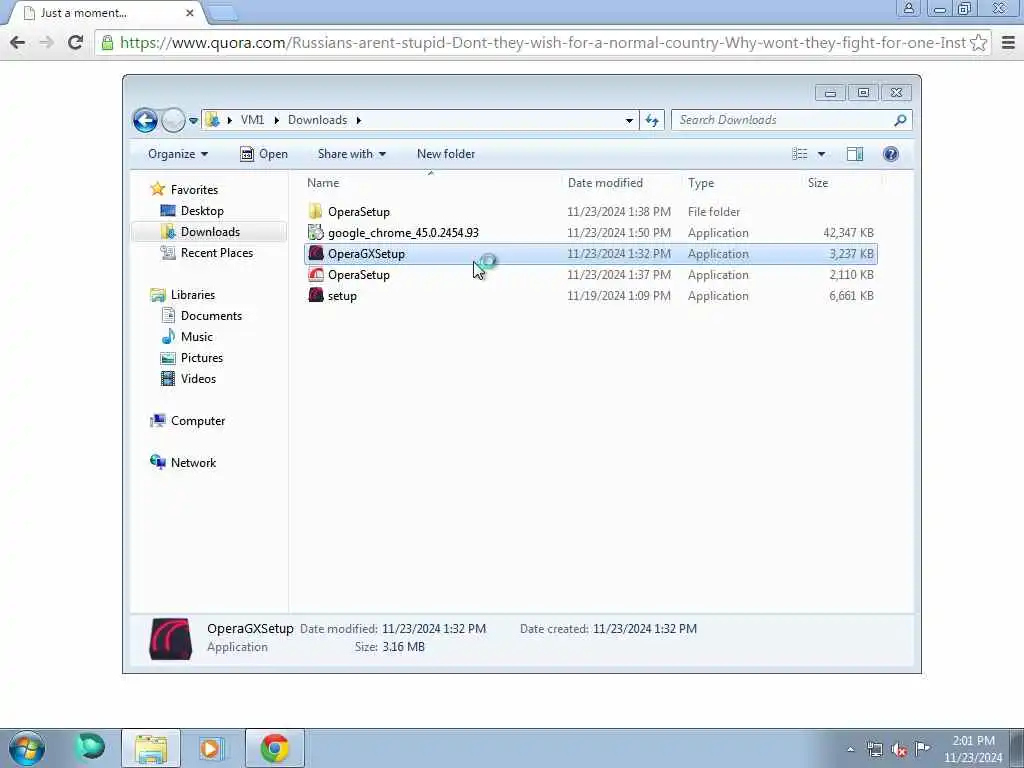
Task: Select the OperaSetup file folder icon
Action: tap(315, 211)
